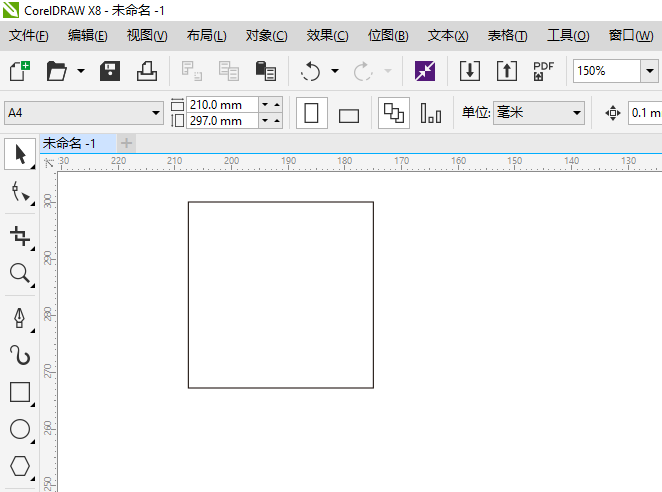Click the 150% zoom level field
This screenshot has height=492, width=662.
(x=607, y=71)
